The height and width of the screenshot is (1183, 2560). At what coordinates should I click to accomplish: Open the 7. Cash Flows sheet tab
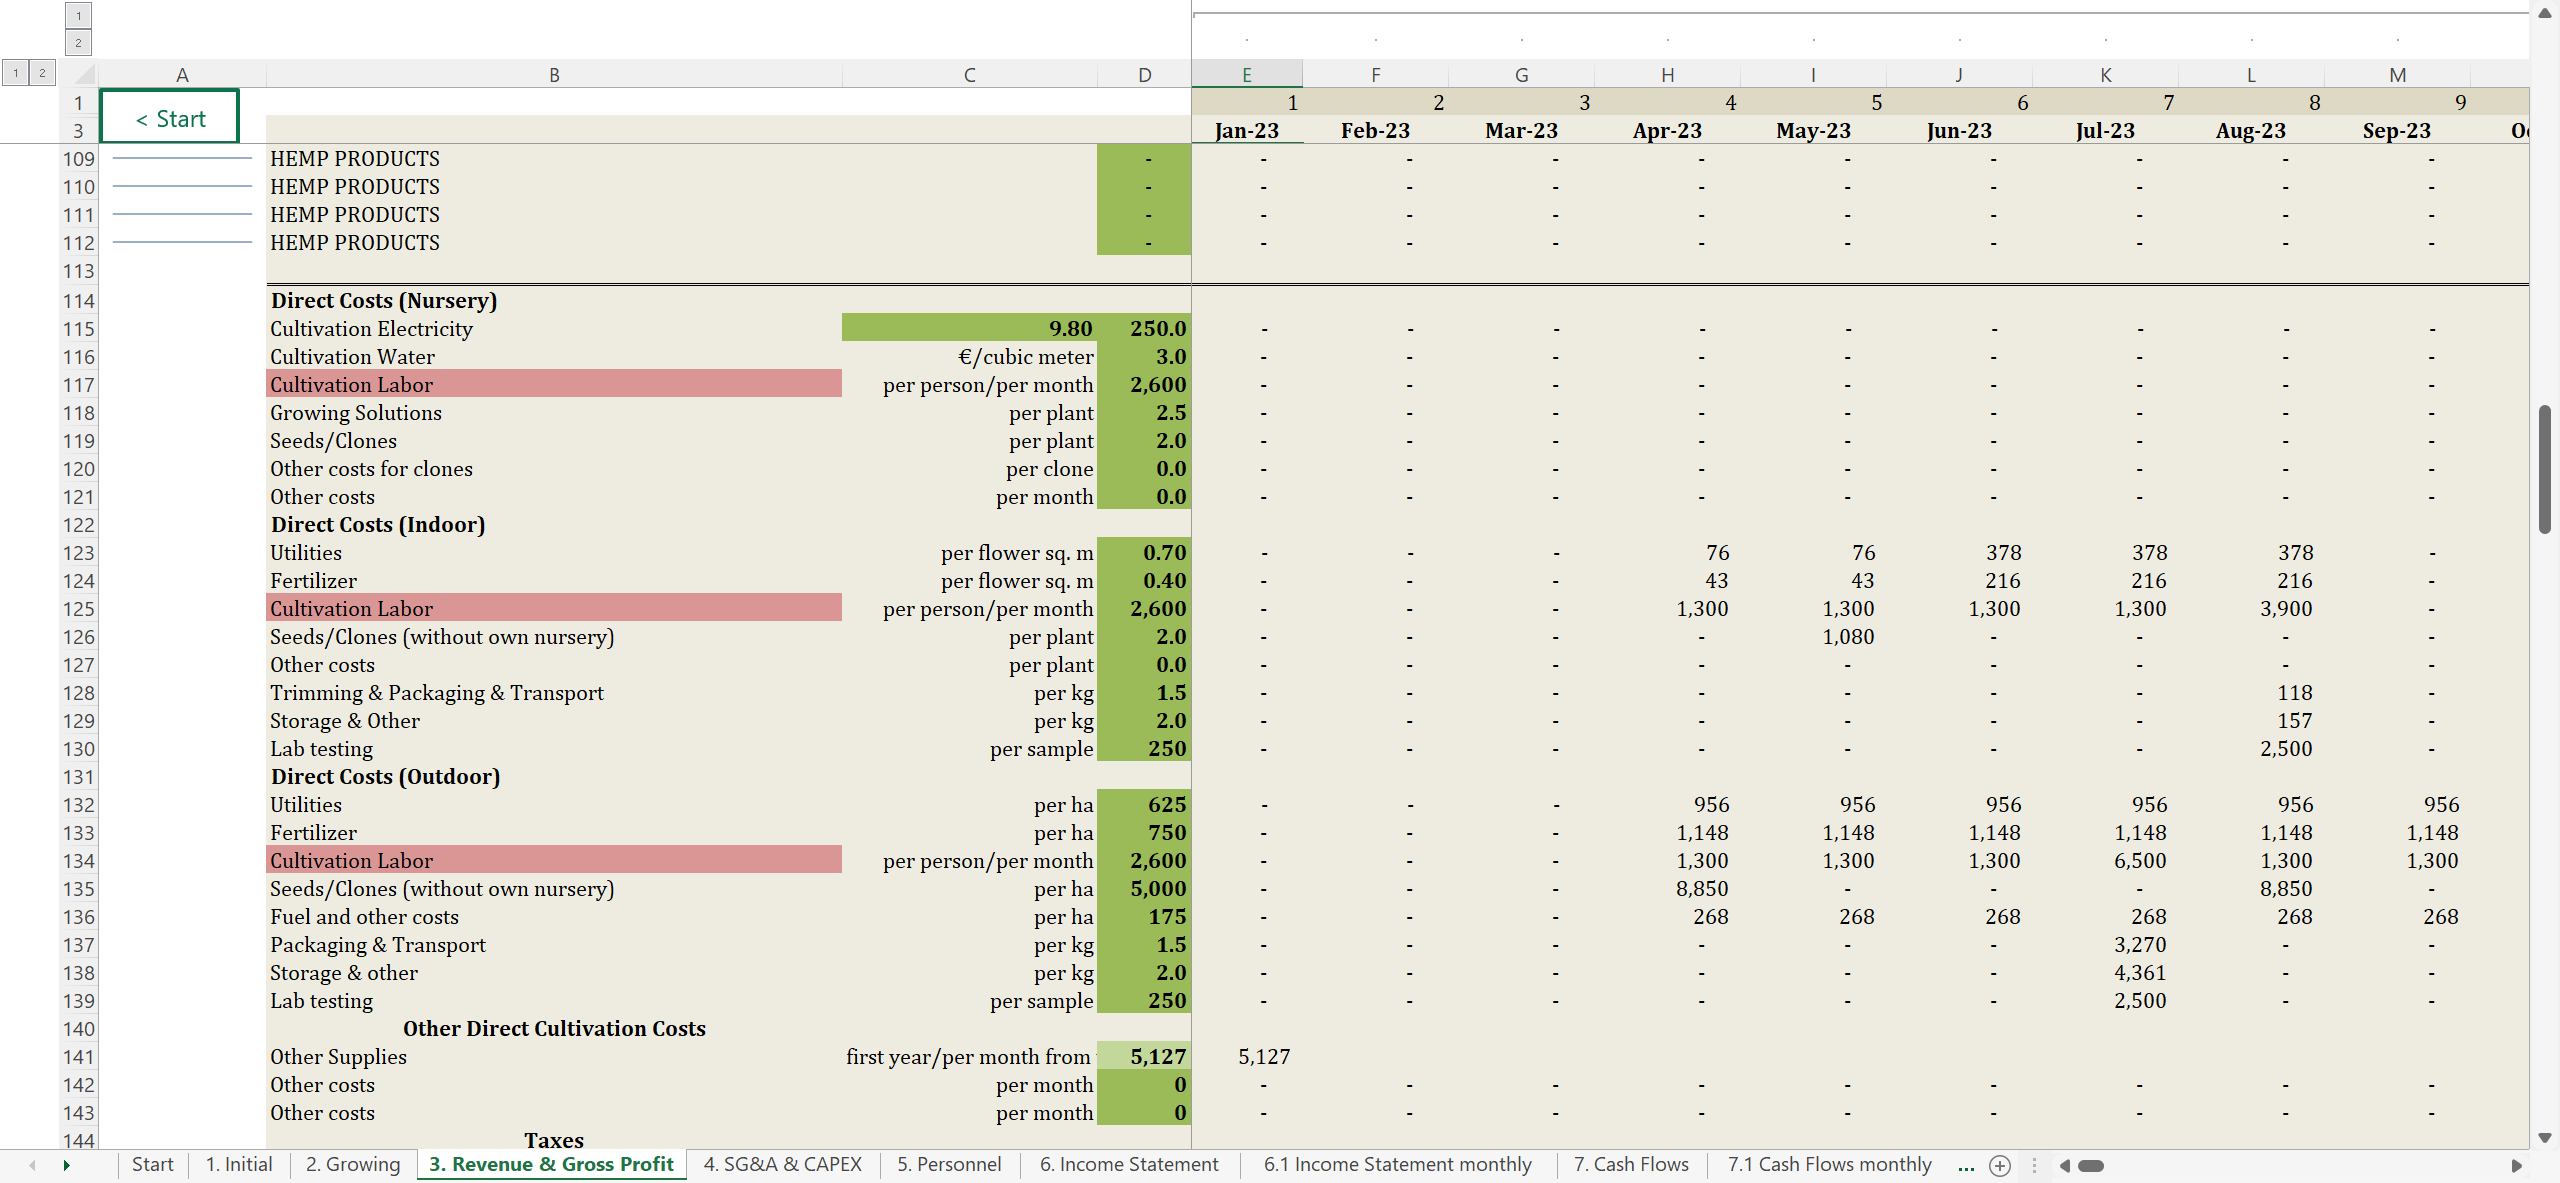pos(1630,1164)
